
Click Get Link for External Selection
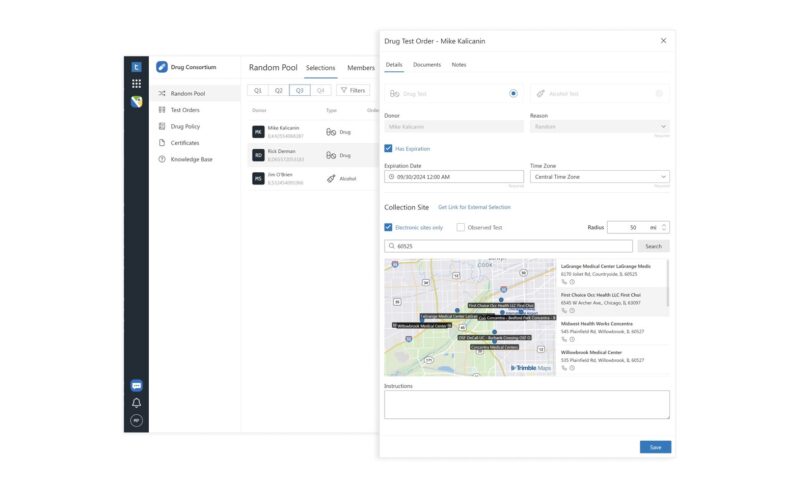[x=474, y=207]
